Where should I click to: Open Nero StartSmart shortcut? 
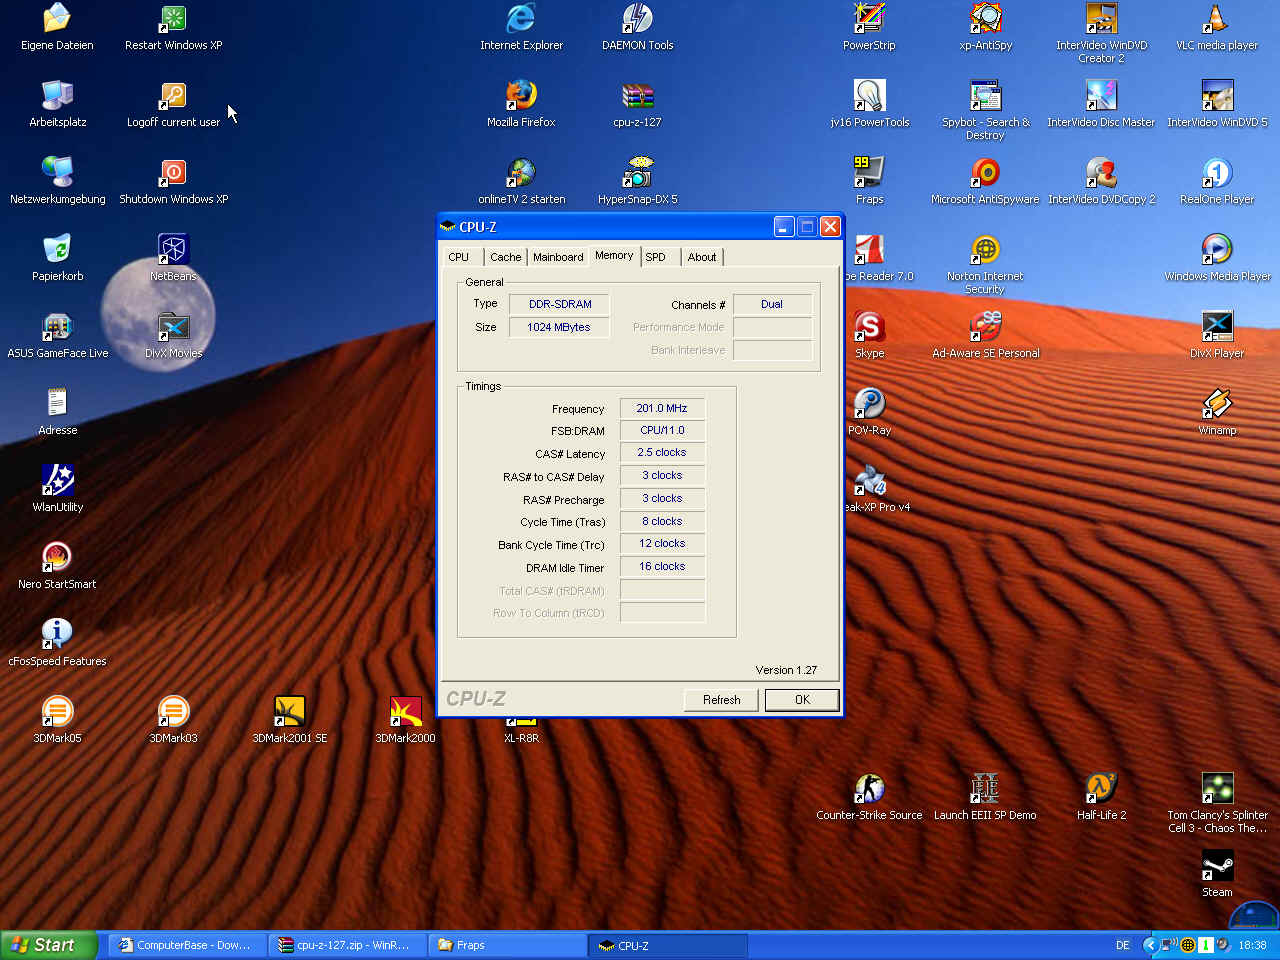[x=57, y=566]
